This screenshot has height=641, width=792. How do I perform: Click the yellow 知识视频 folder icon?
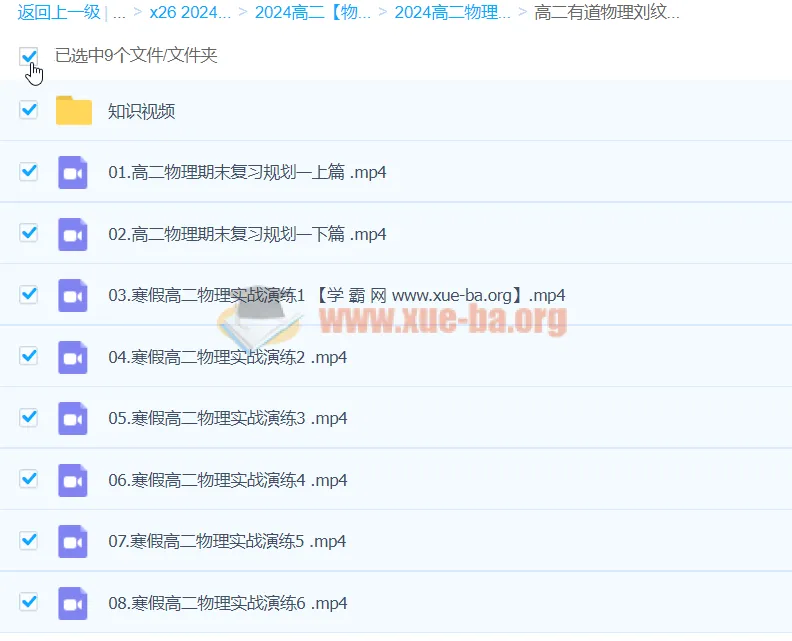(x=73, y=111)
